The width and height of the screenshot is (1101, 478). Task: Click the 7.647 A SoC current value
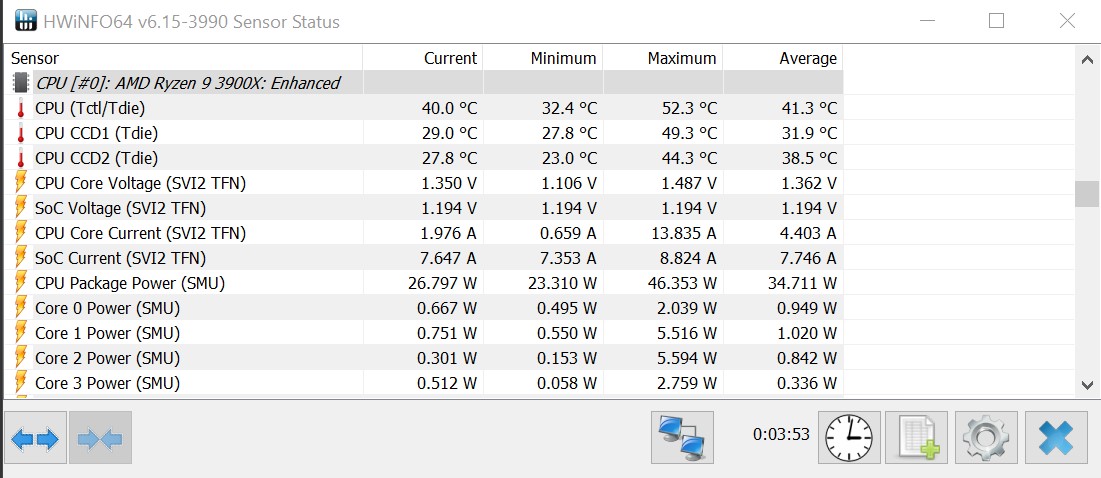(449, 258)
